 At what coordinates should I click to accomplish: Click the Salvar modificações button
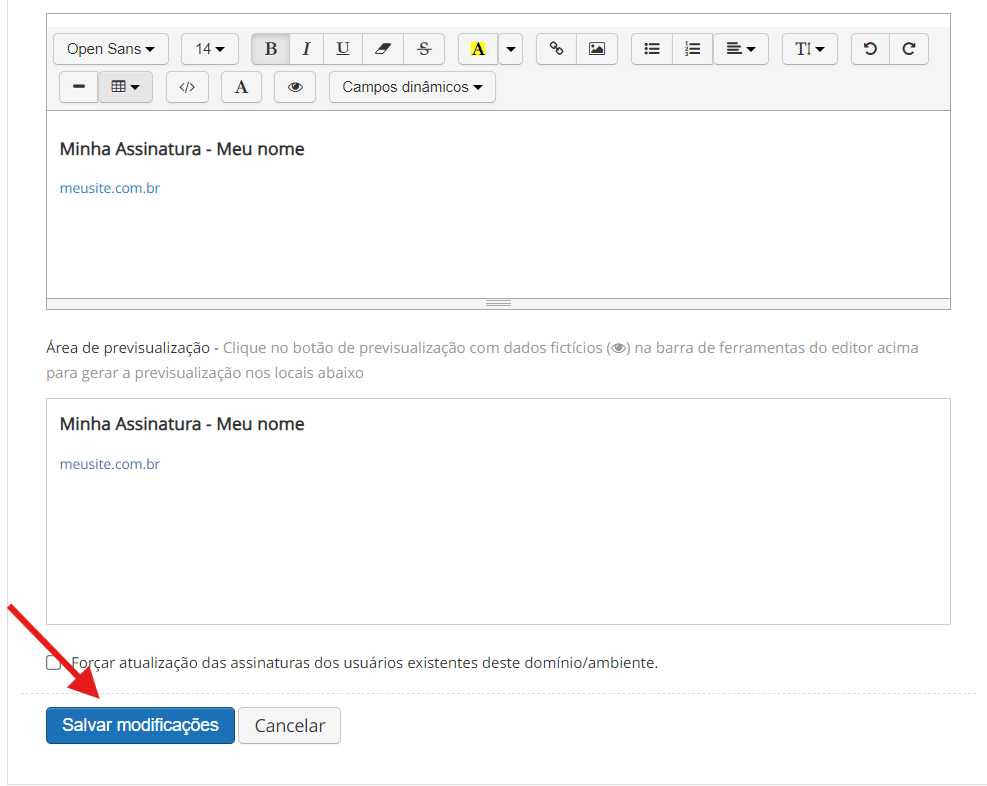click(x=140, y=726)
